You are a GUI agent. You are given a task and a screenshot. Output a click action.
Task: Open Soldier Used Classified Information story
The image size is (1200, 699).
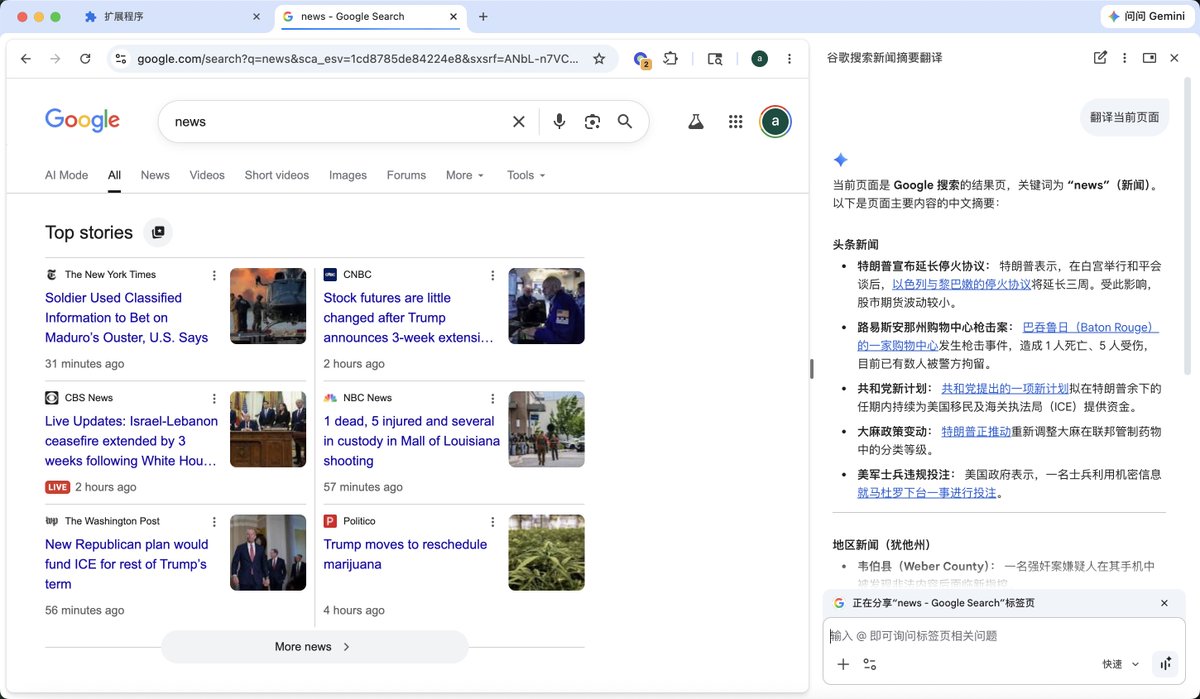pos(127,318)
